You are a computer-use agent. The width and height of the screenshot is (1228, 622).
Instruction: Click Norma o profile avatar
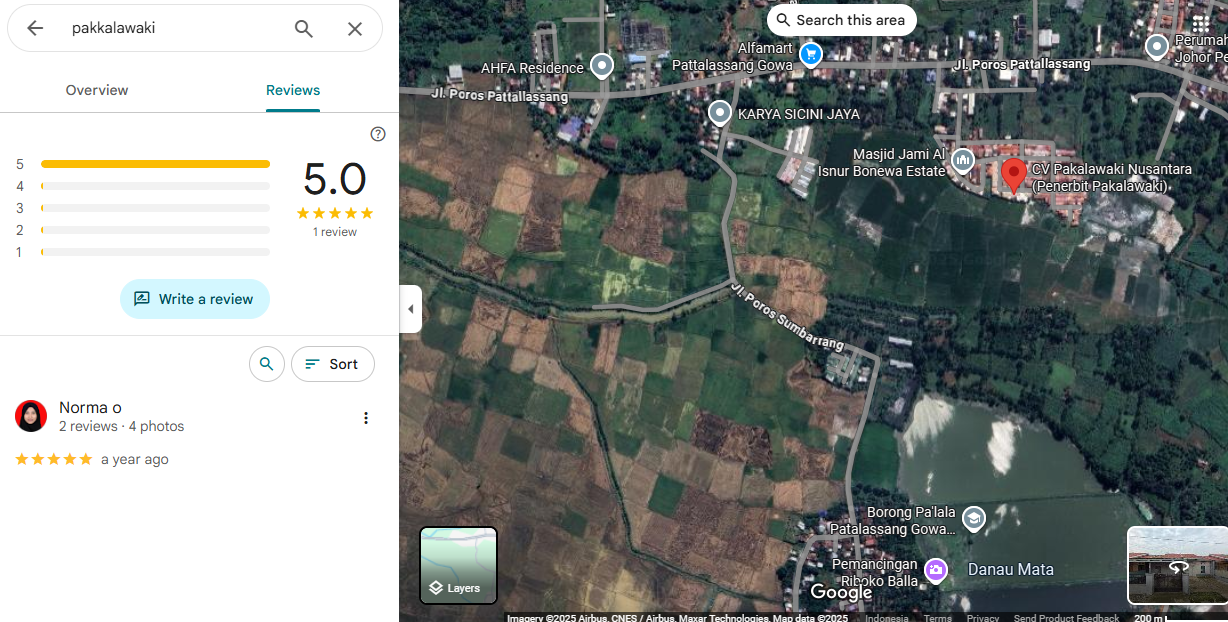click(31, 416)
